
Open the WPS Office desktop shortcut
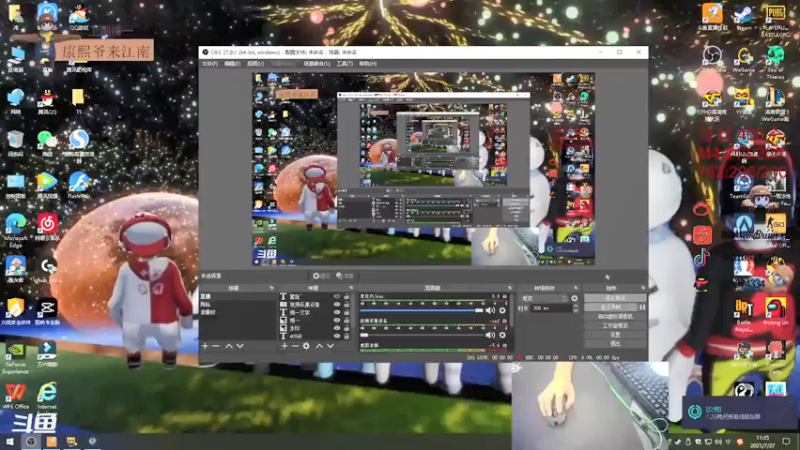click(x=15, y=396)
